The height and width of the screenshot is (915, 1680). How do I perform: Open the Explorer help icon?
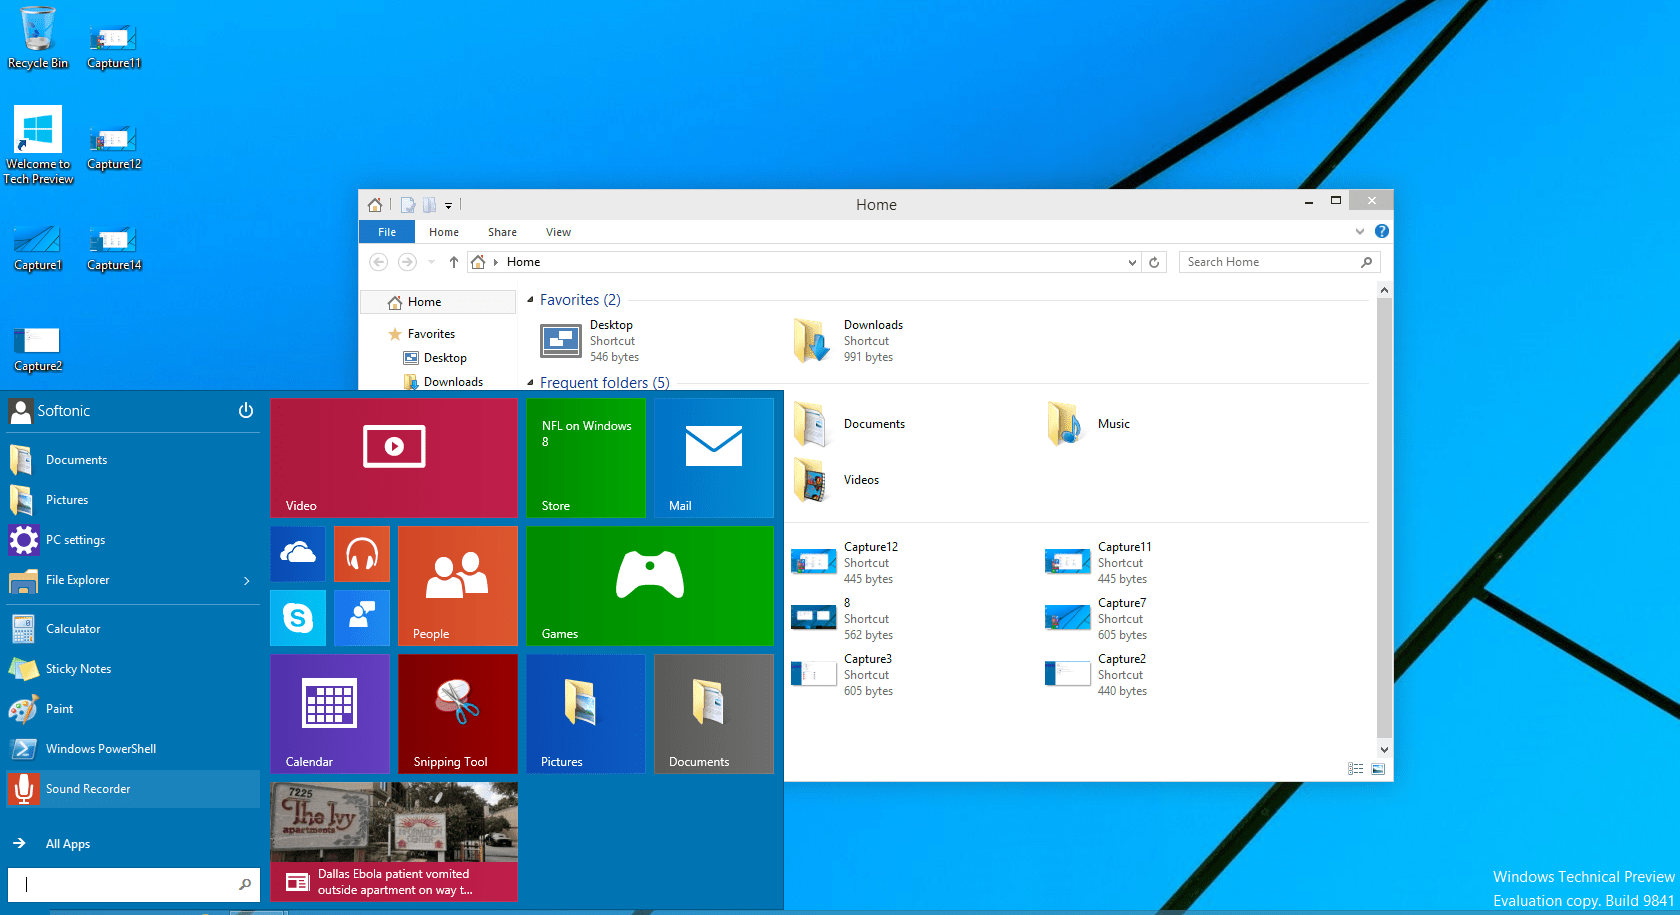click(x=1382, y=231)
